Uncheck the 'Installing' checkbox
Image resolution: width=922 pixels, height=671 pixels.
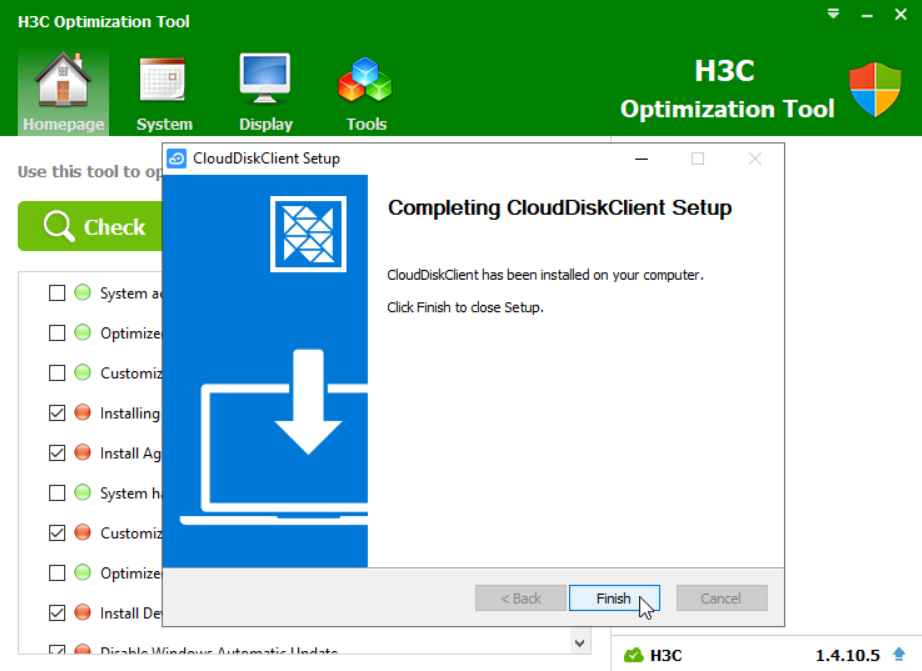(x=57, y=413)
